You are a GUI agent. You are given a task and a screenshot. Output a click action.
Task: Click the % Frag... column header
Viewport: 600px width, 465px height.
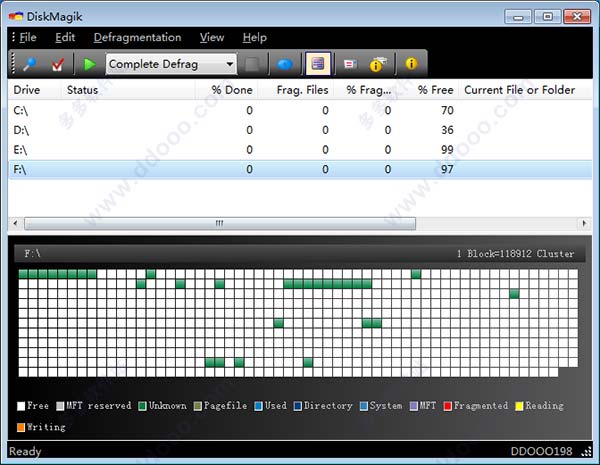point(365,90)
